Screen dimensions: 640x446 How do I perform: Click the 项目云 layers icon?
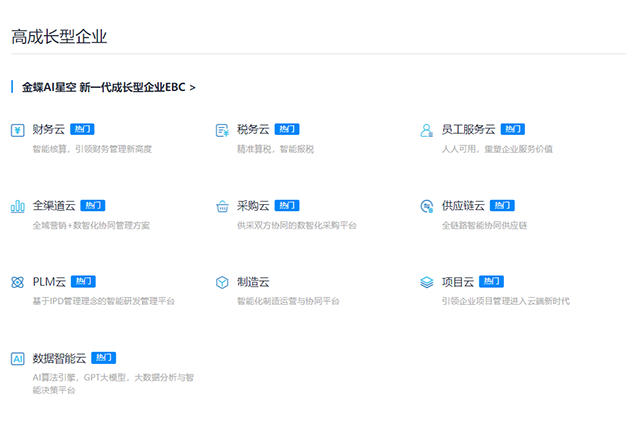coord(427,282)
